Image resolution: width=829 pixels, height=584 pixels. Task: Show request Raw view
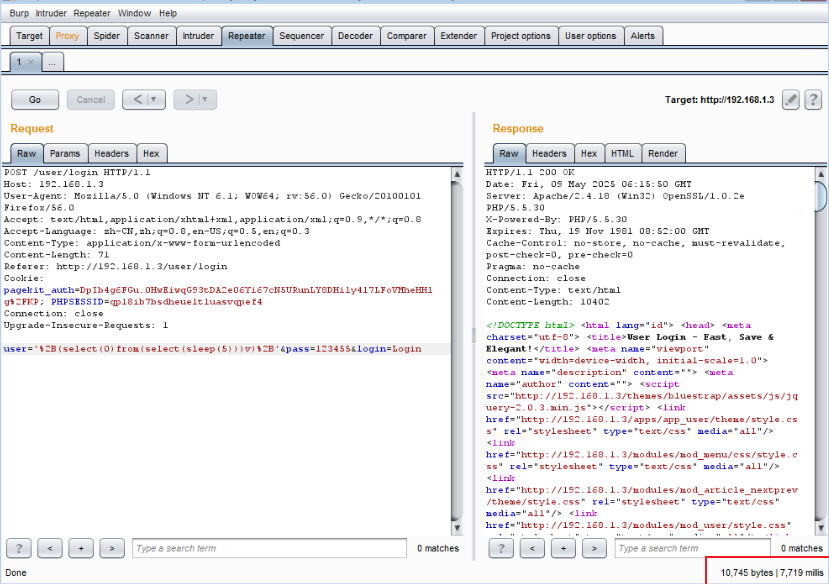click(26, 153)
